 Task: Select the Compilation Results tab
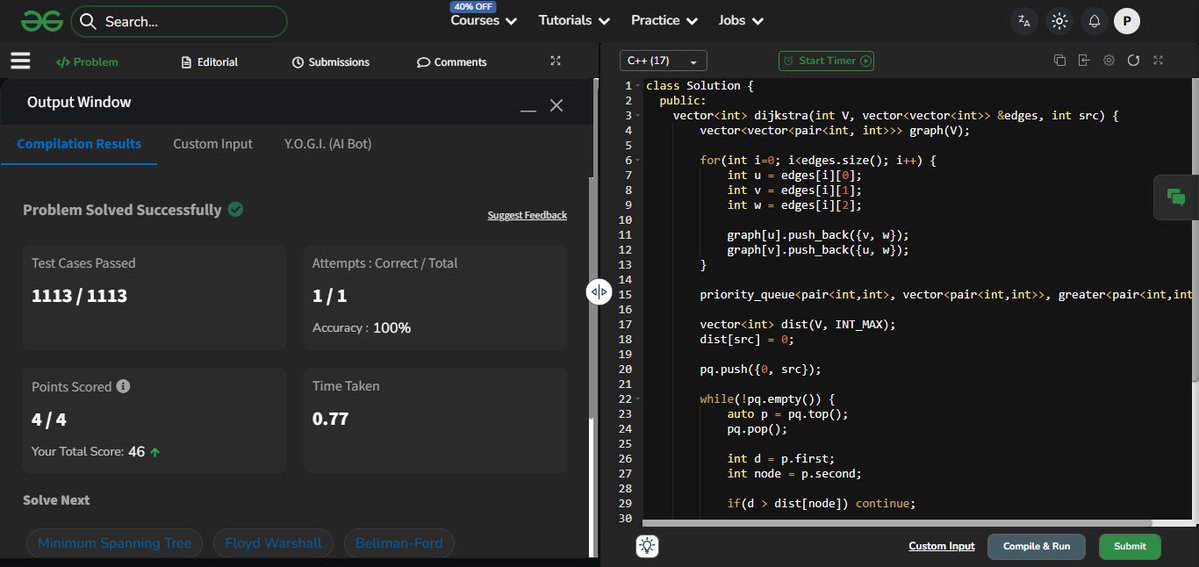point(79,144)
